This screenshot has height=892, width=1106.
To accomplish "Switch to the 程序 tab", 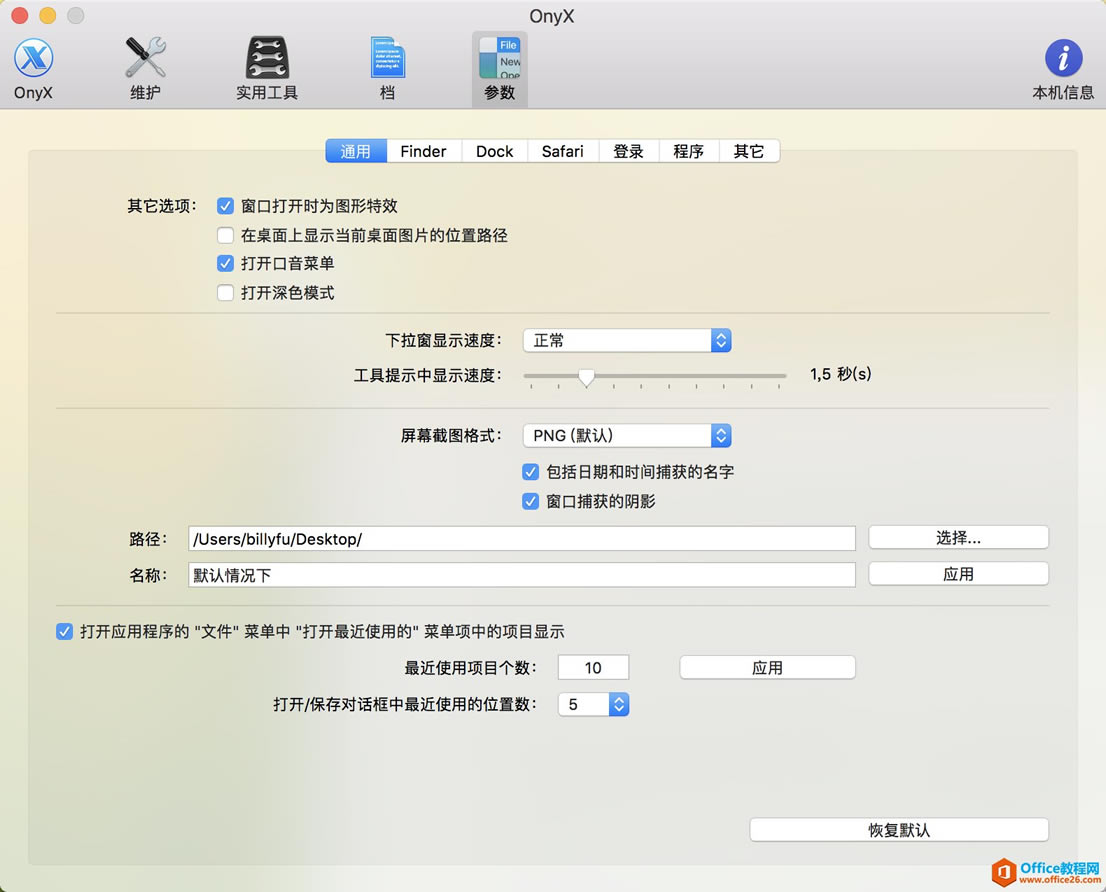I will tap(688, 151).
